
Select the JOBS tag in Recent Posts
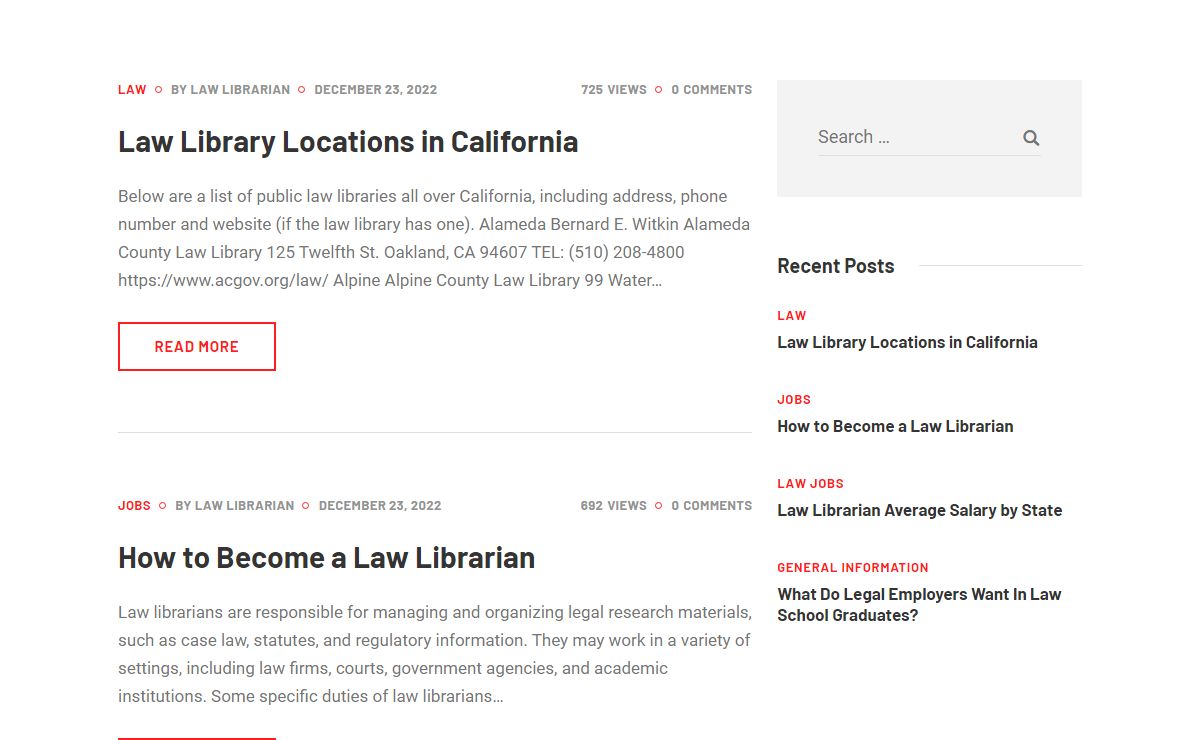pyautogui.click(x=794, y=399)
